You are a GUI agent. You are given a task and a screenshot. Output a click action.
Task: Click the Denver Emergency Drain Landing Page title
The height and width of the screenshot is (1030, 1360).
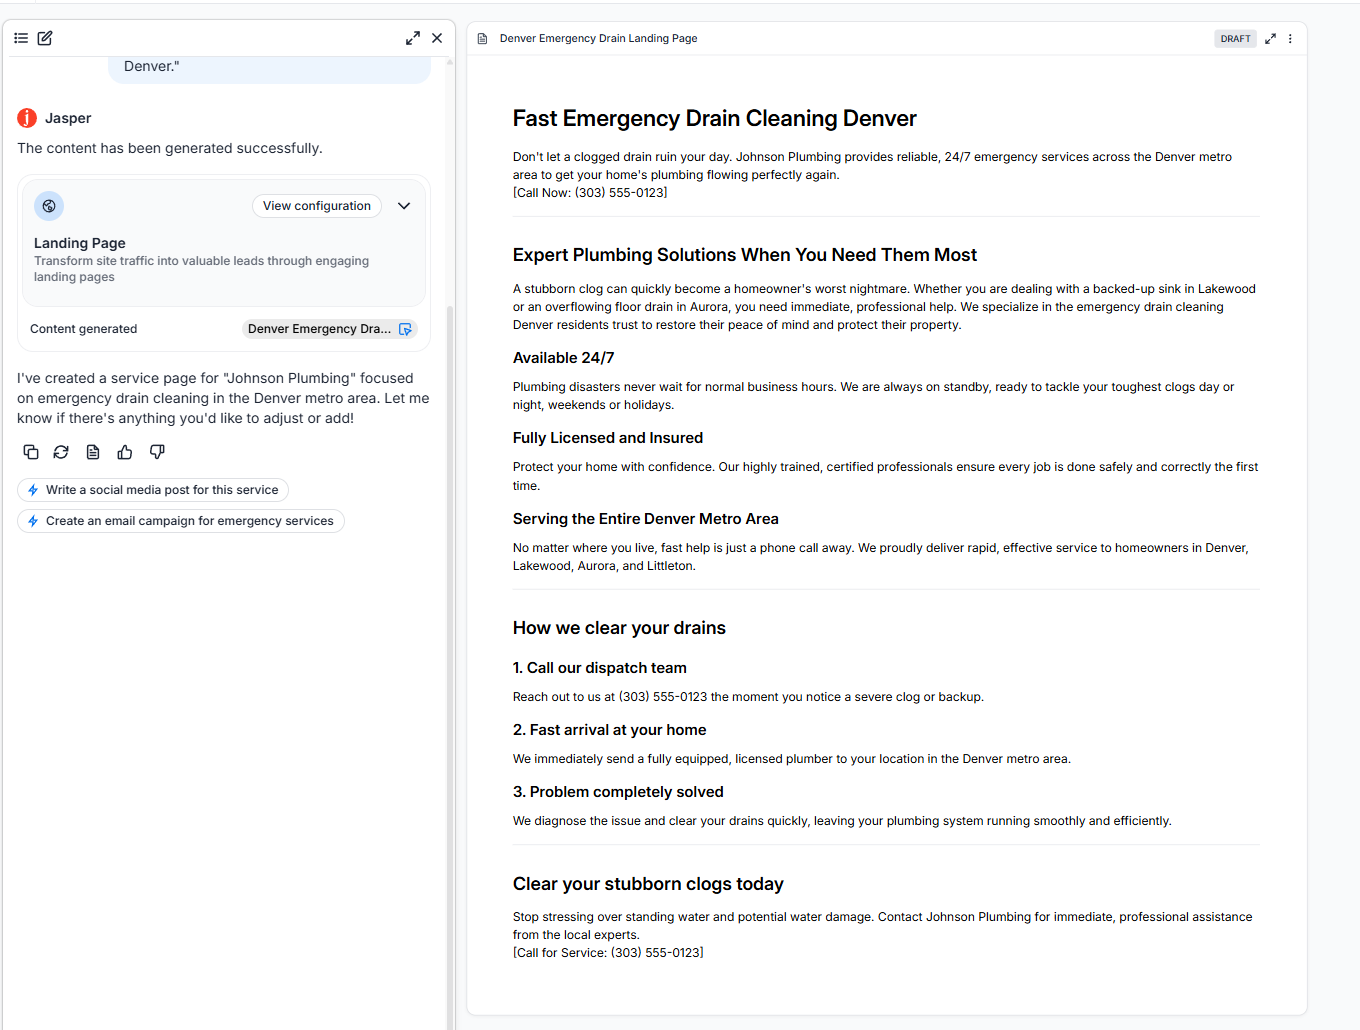[x=598, y=39]
